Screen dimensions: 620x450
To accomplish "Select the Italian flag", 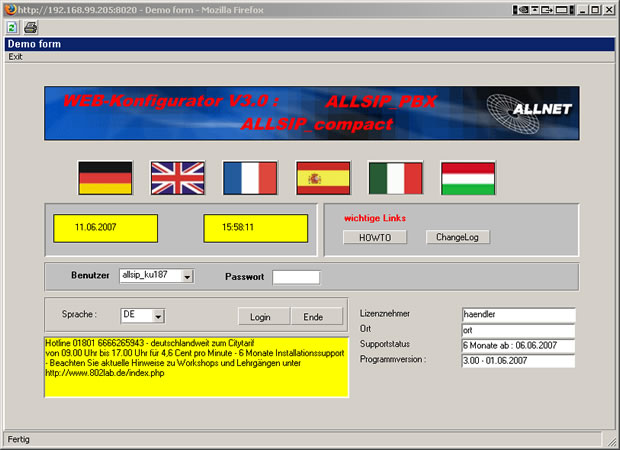I will point(395,178).
